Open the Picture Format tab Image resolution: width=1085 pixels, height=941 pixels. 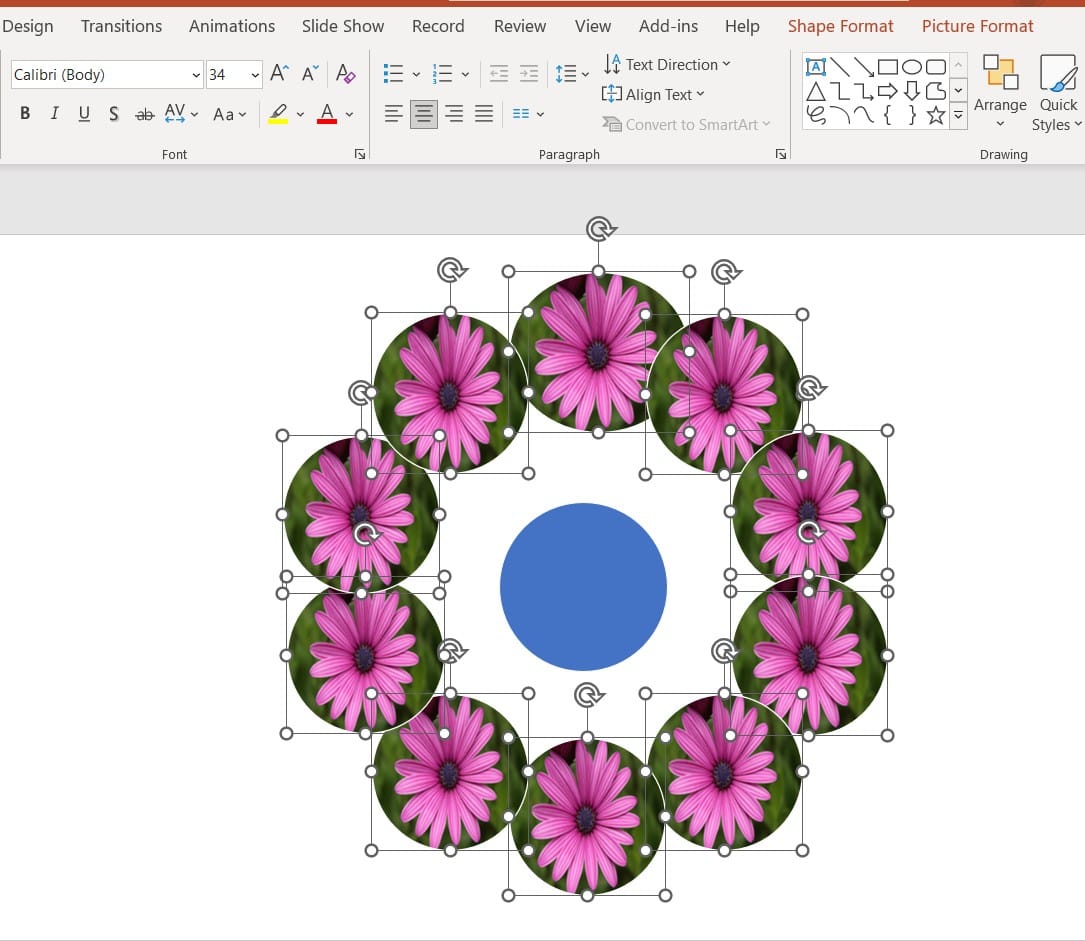coord(977,26)
